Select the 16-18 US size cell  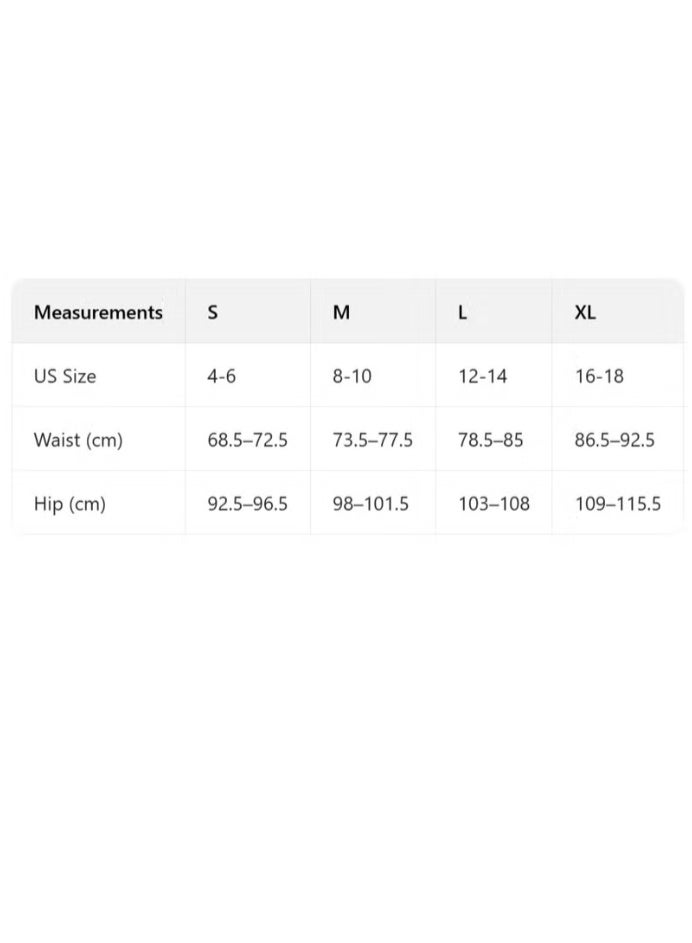tap(599, 376)
